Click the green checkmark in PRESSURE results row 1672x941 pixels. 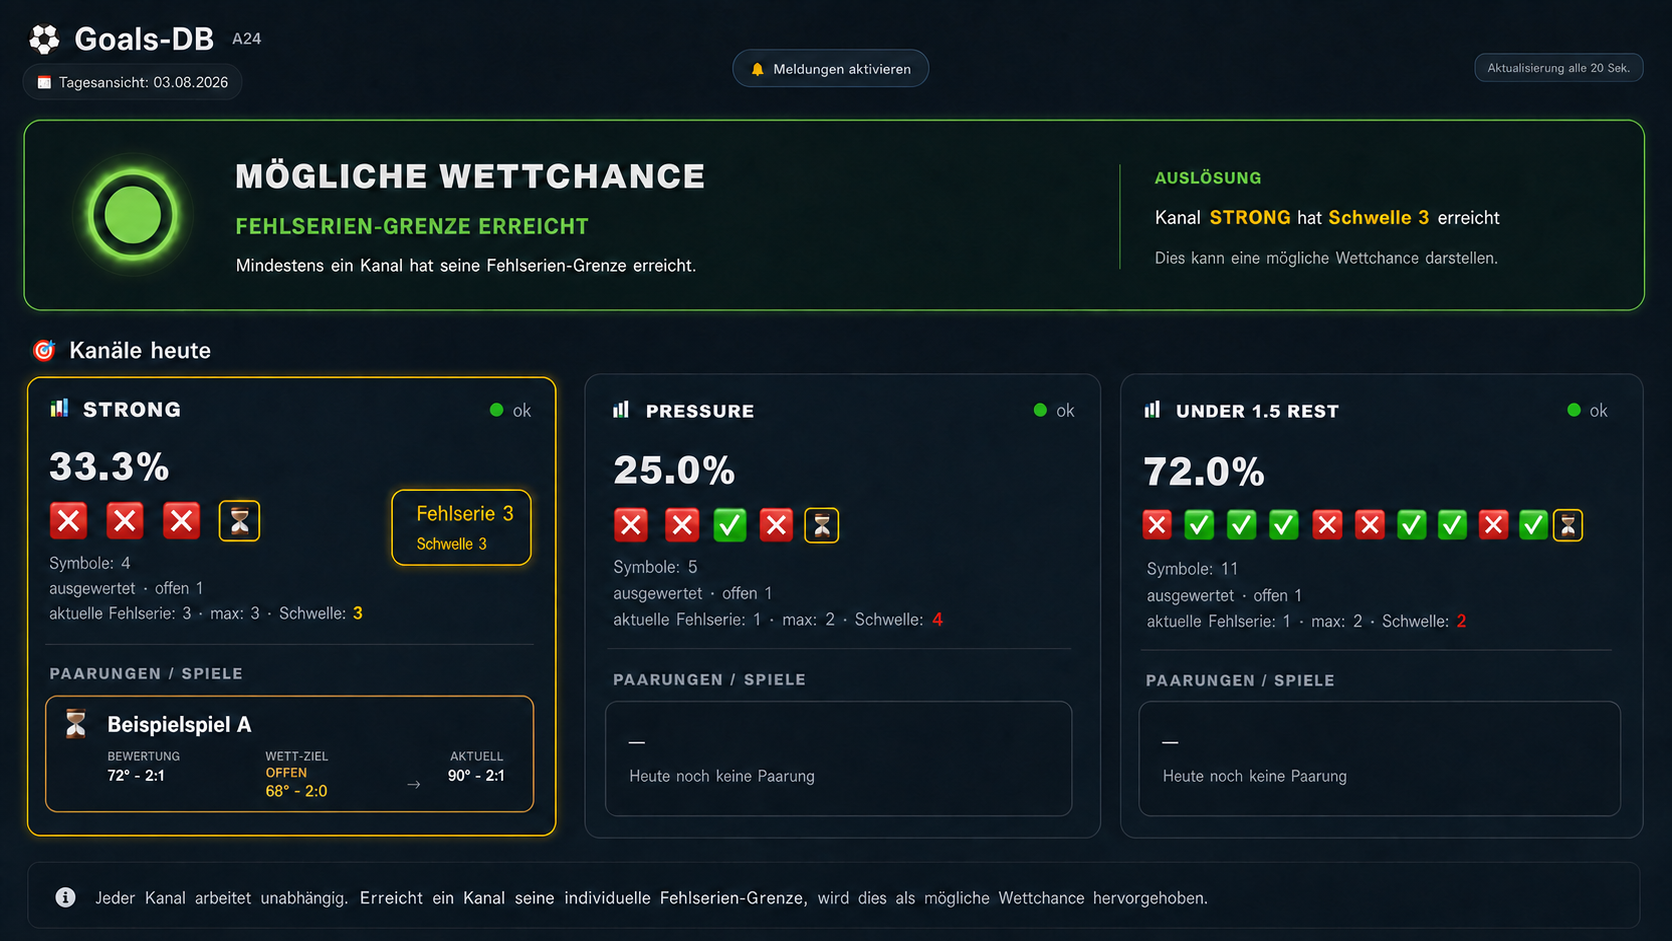pos(730,525)
